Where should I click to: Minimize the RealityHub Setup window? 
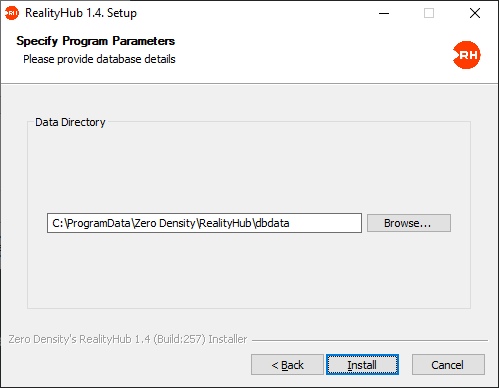point(384,13)
